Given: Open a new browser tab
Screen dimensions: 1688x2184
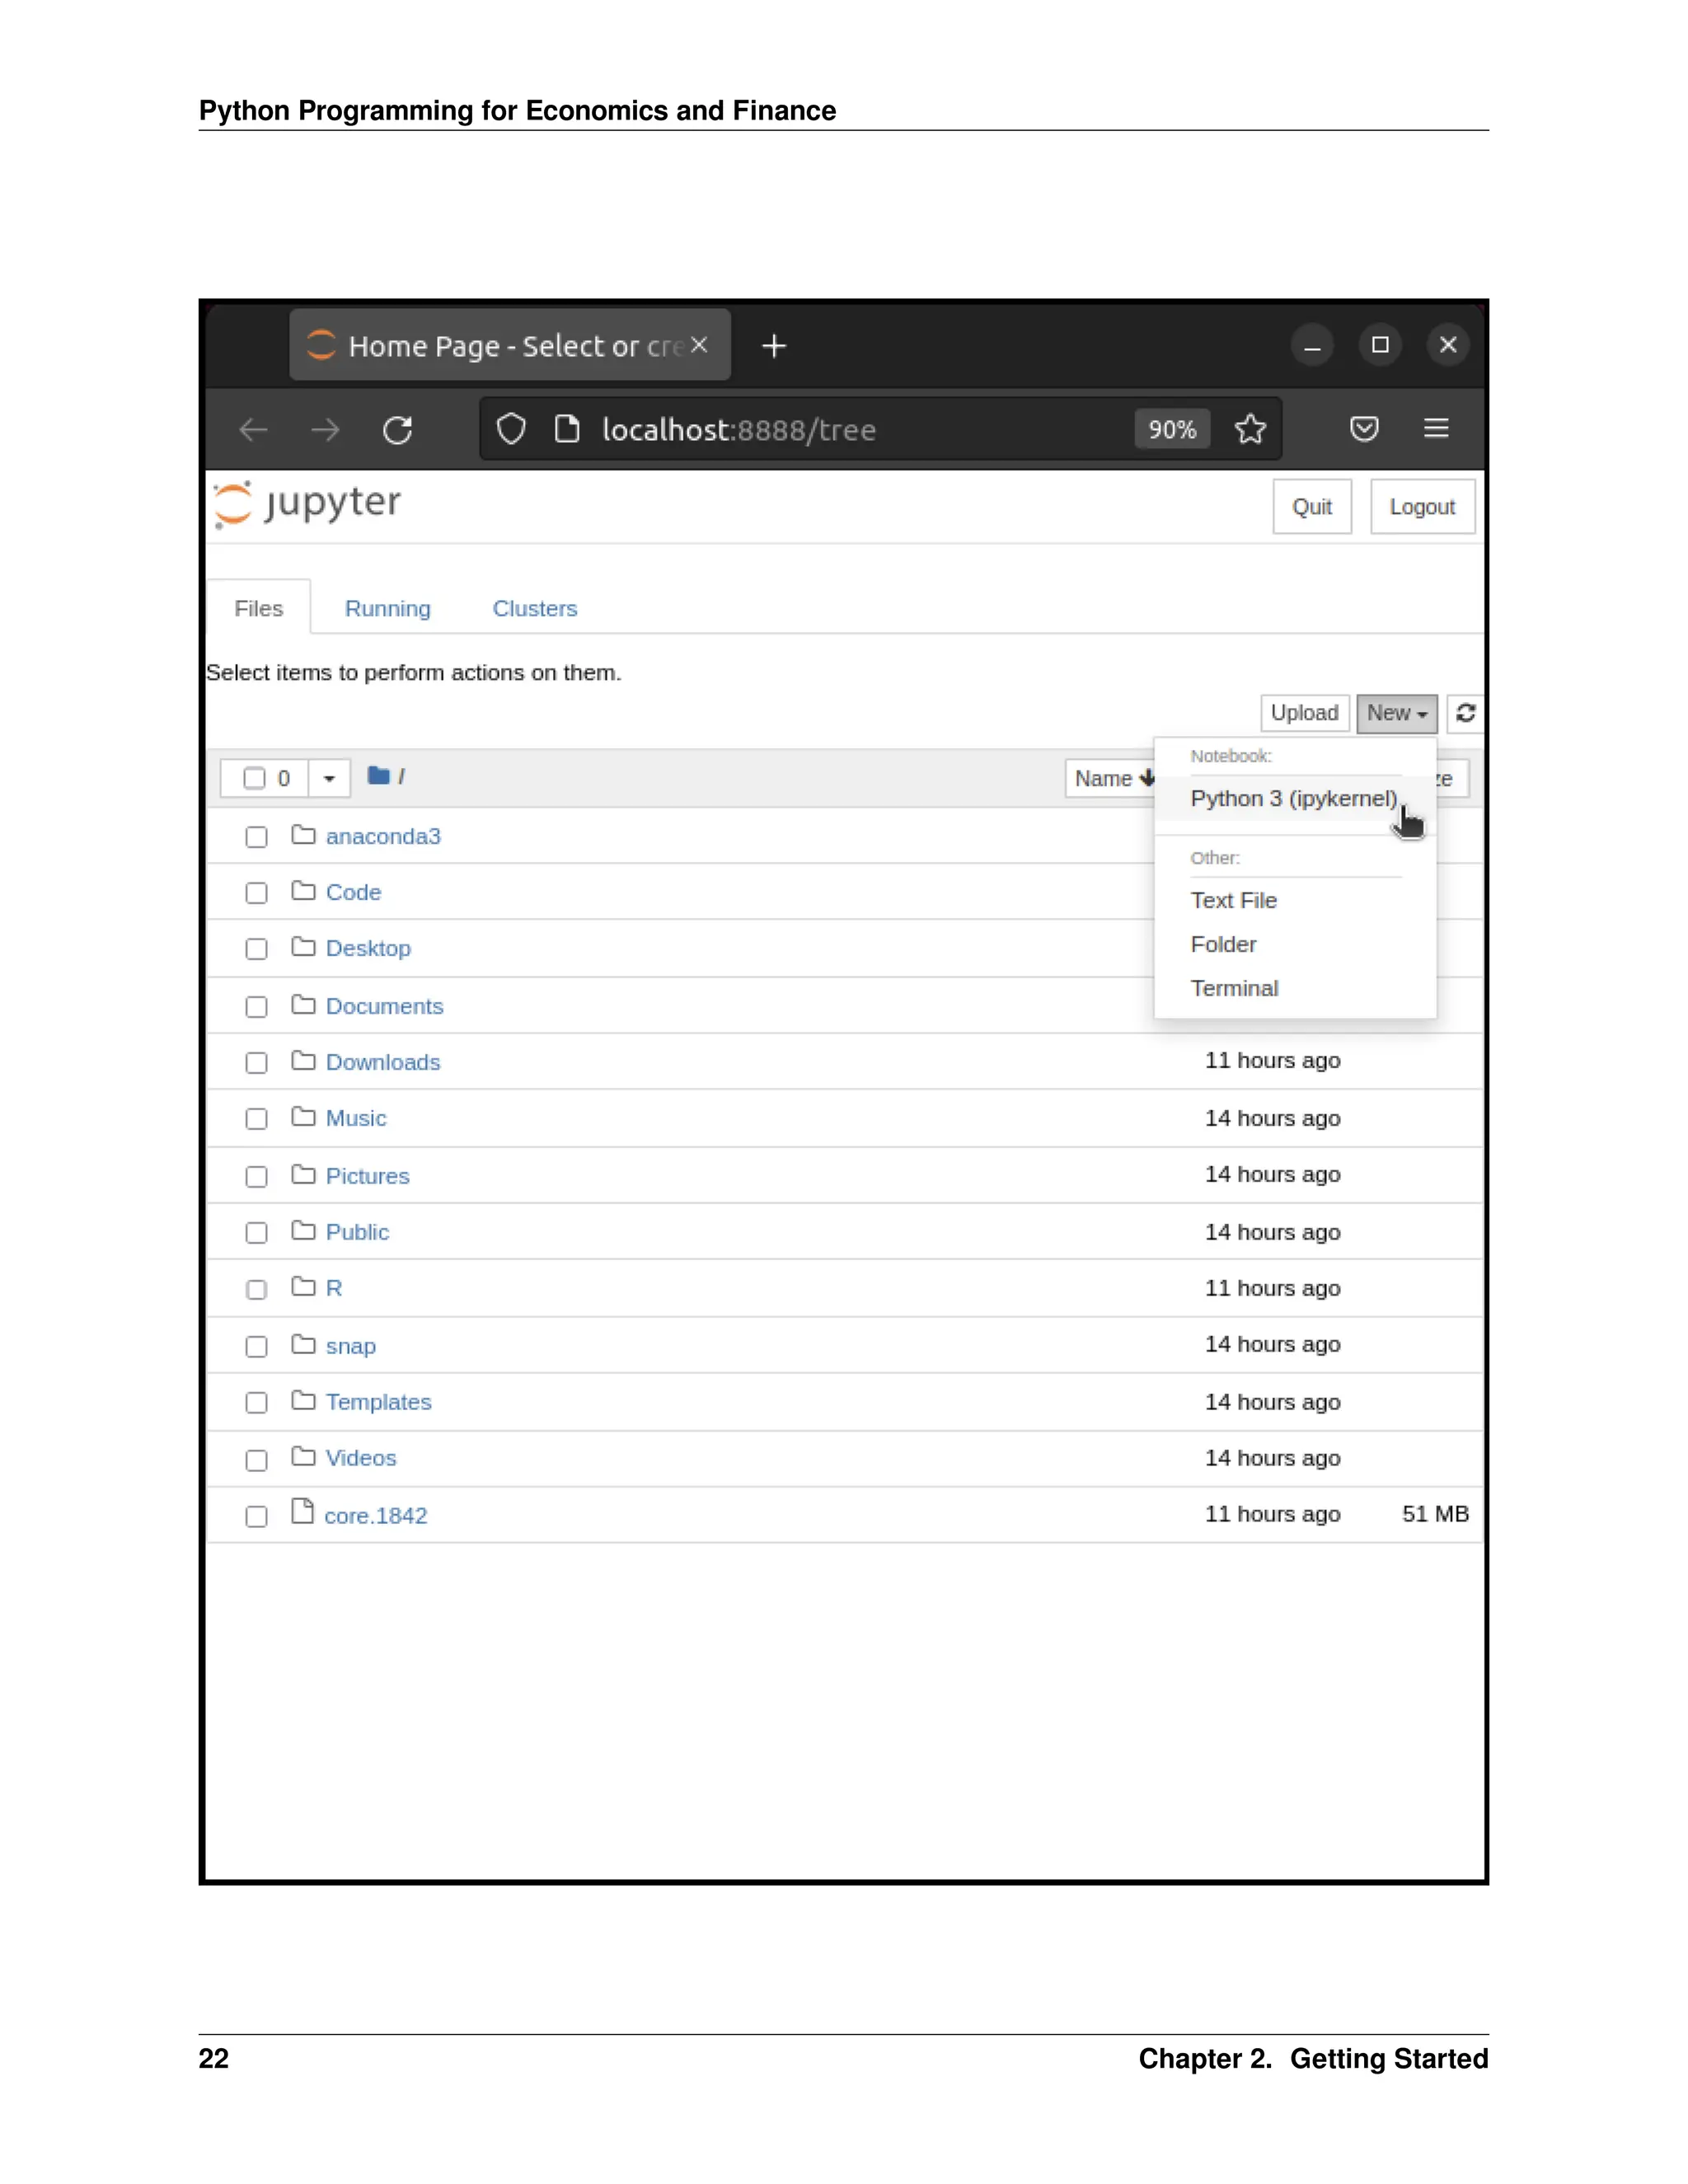Looking at the screenshot, I should tap(774, 346).
